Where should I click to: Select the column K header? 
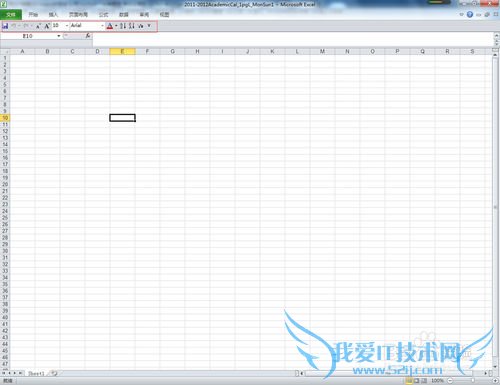[272, 51]
